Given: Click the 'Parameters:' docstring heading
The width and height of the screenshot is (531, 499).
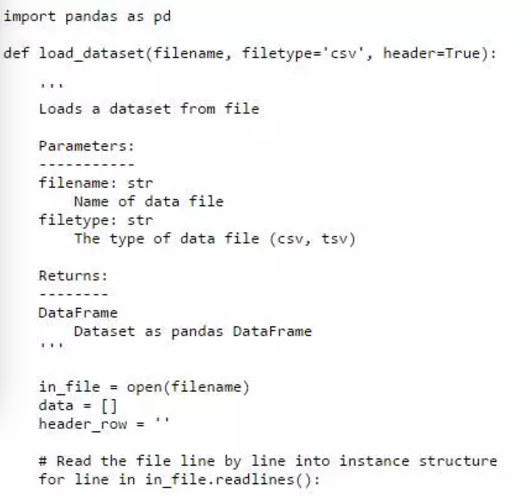Looking at the screenshot, I should pos(87,146).
